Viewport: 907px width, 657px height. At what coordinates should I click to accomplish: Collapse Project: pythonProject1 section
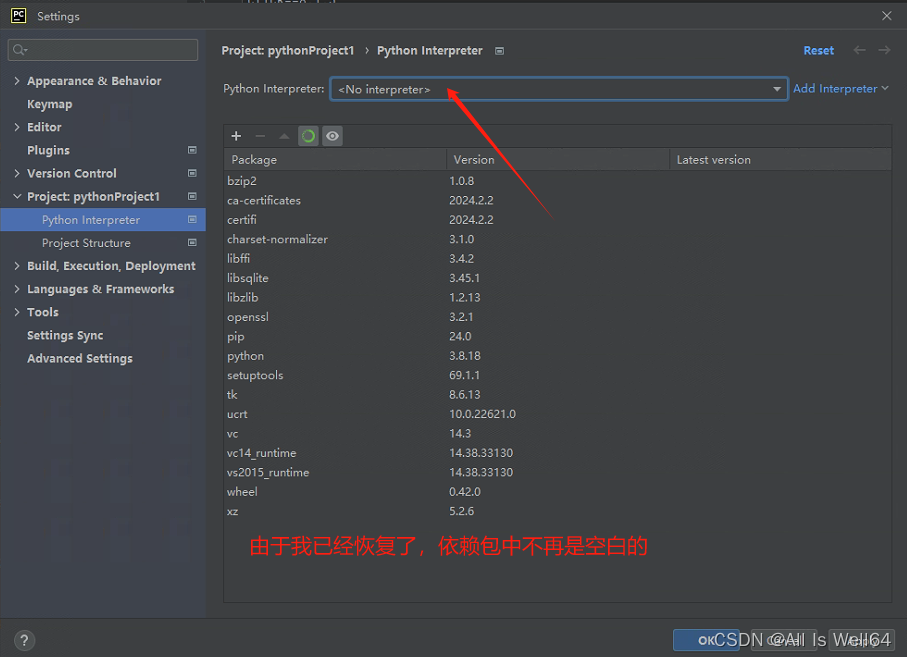17,197
